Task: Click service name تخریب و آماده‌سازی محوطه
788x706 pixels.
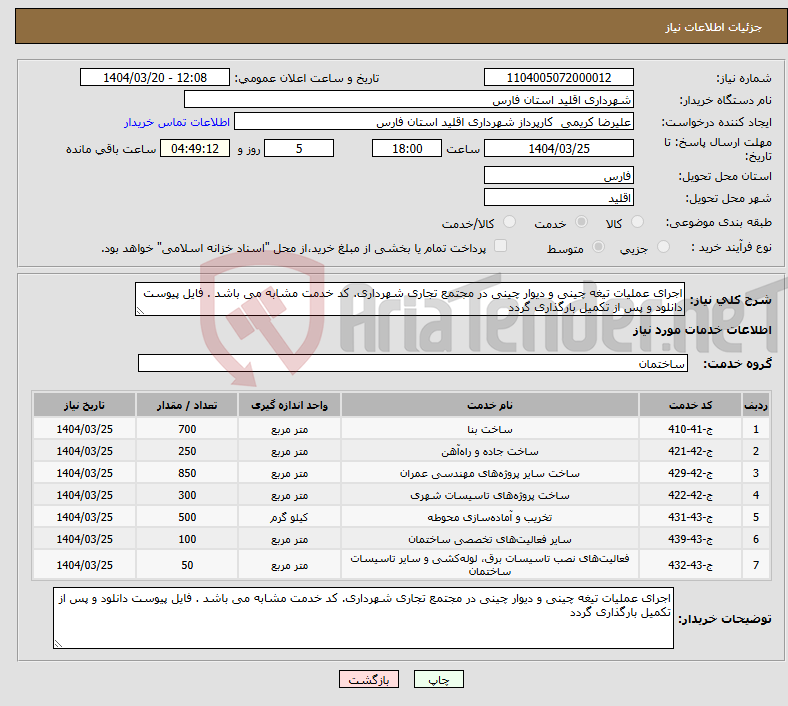Action: [490, 518]
